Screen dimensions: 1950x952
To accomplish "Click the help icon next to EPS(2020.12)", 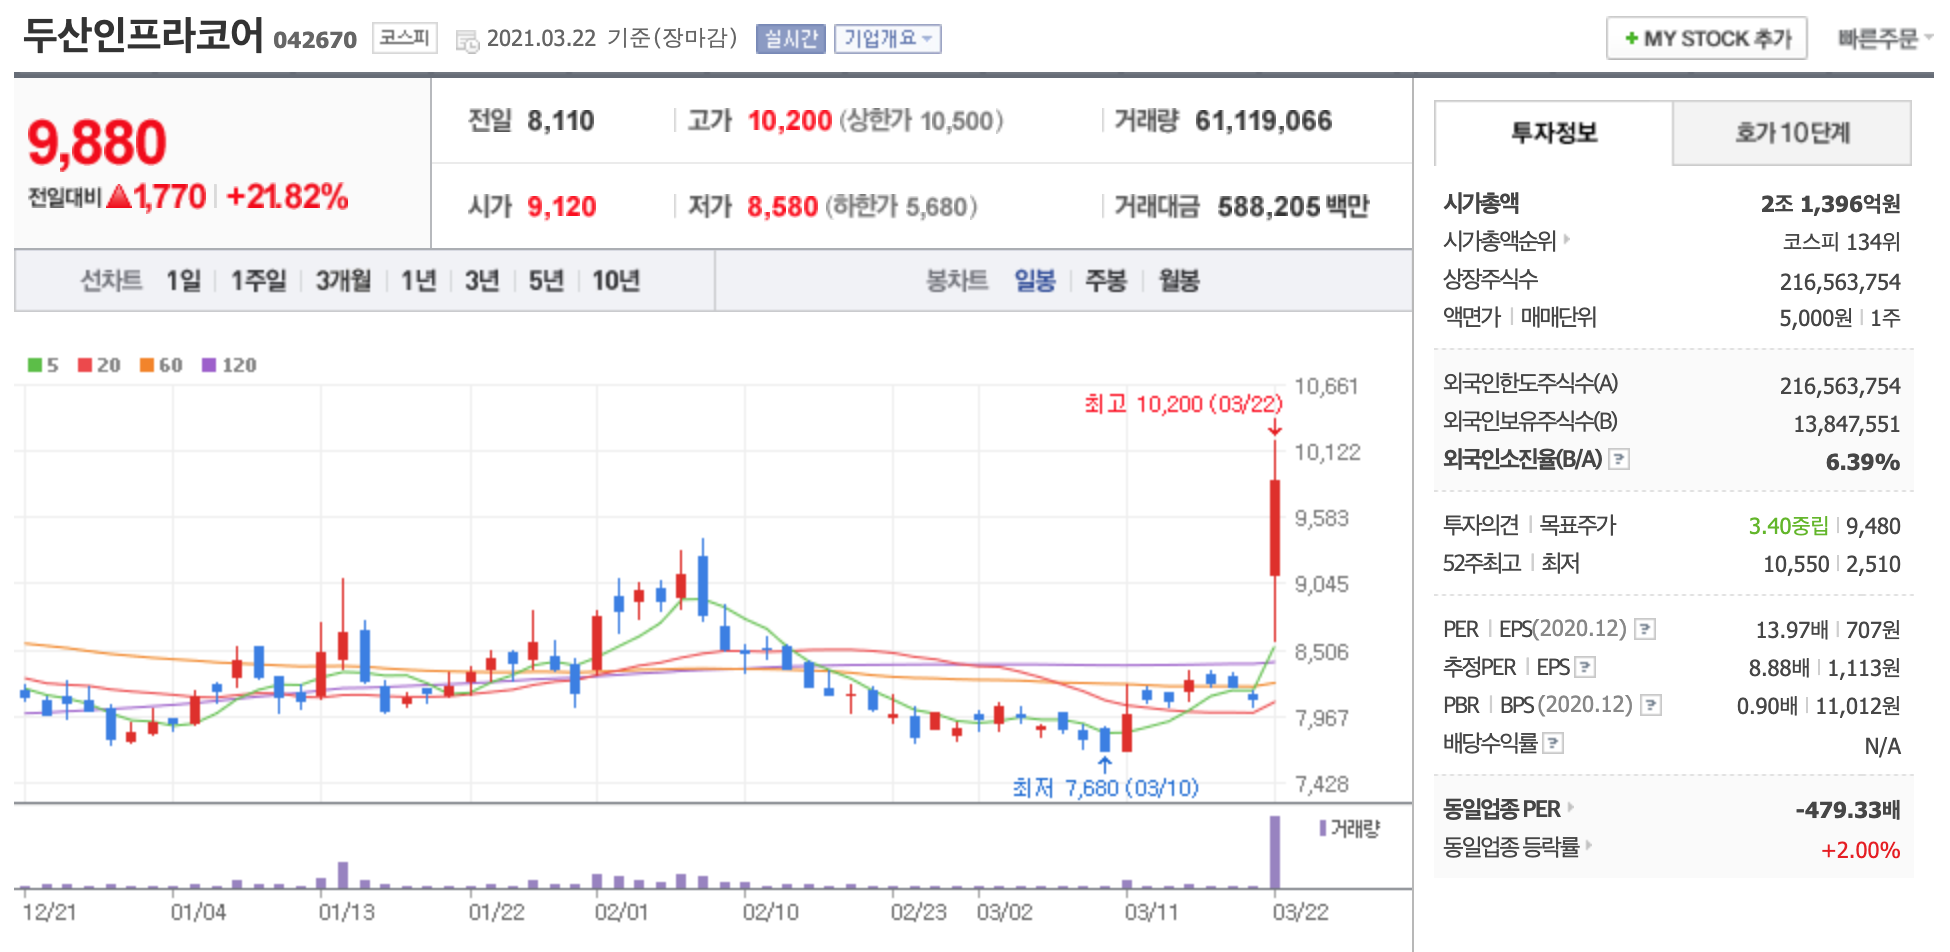I will click(1644, 629).
